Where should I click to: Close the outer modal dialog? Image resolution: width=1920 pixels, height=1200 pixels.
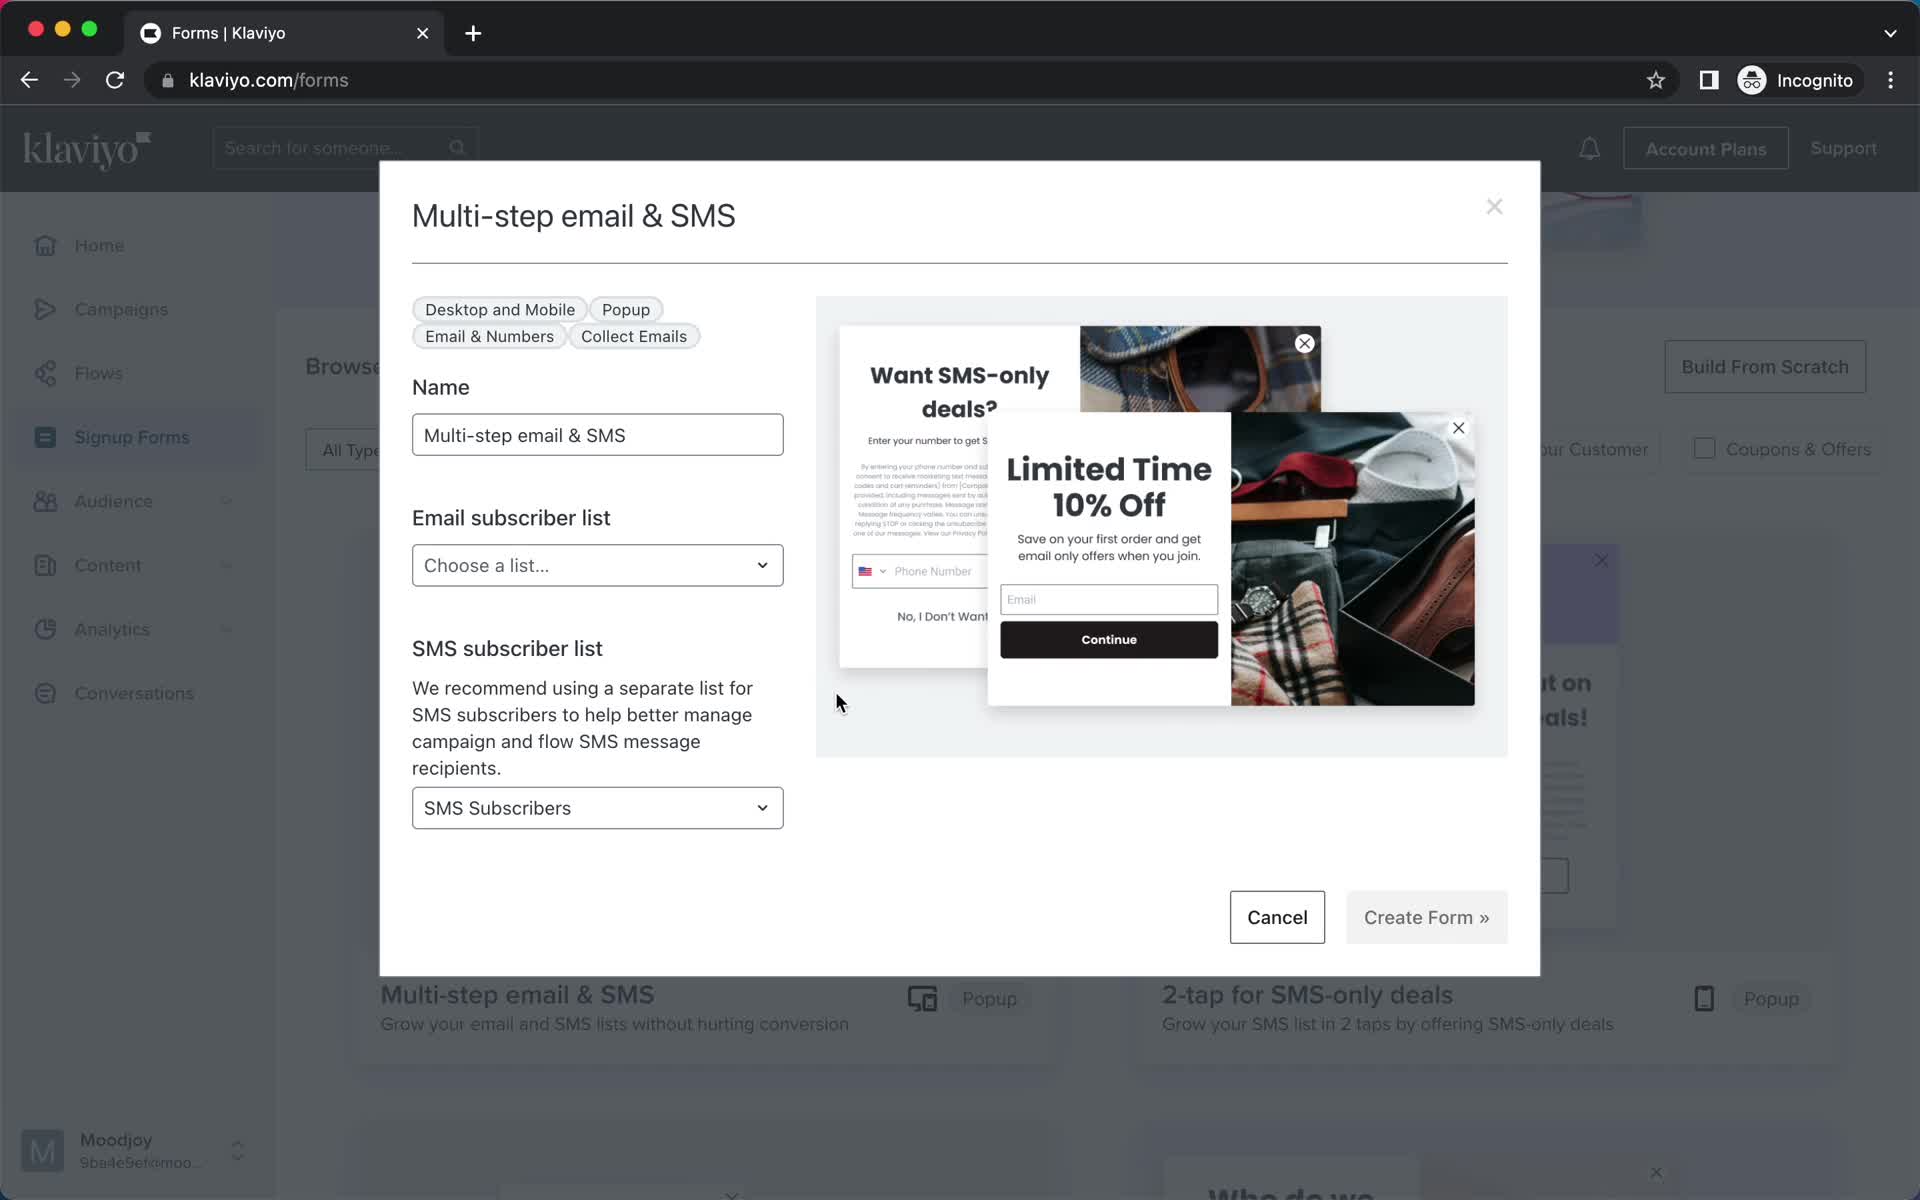tap(1494, 206)
